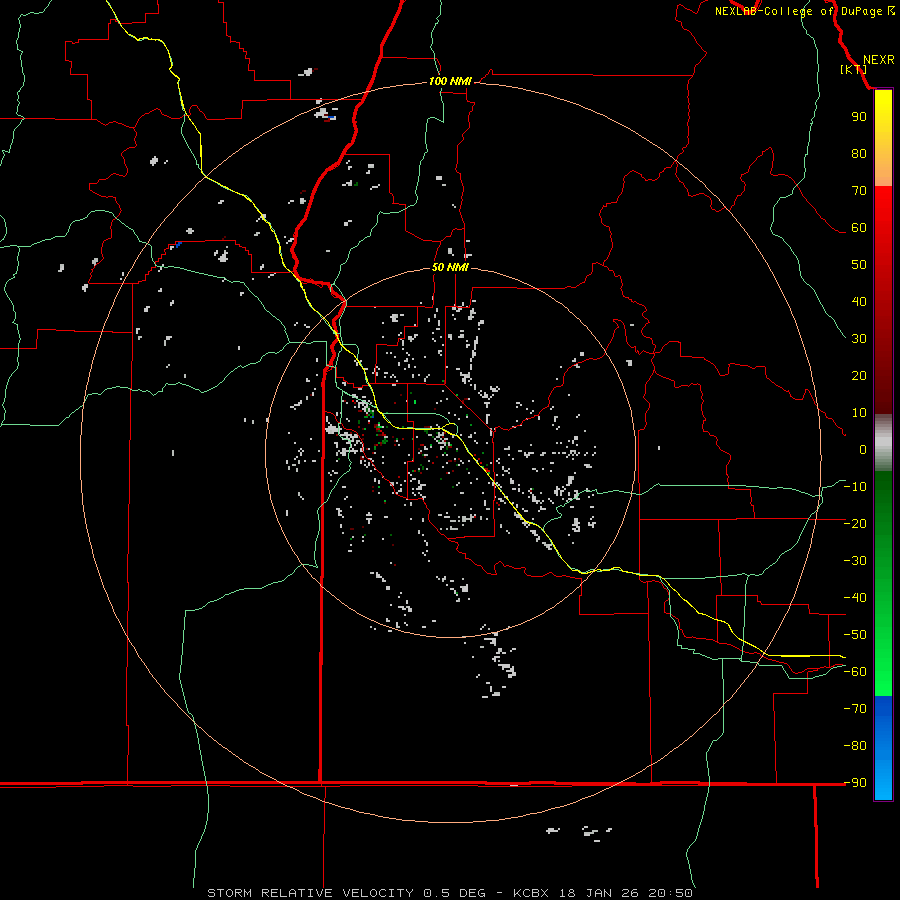Click the "-20" scale value
This screenshot has height=900, width=900.
(855, 524)
